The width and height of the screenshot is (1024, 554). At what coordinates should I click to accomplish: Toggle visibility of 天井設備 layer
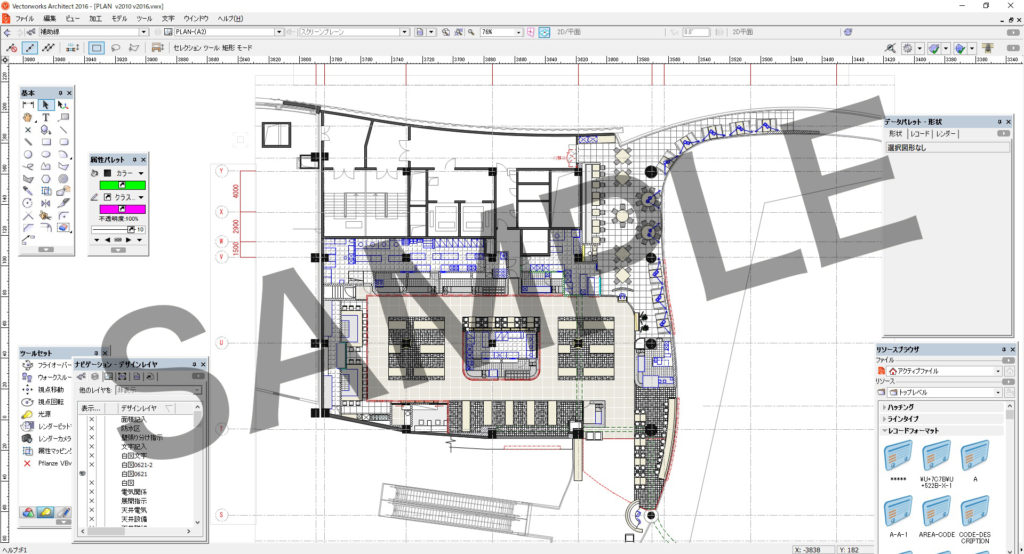tap(91, 519)
